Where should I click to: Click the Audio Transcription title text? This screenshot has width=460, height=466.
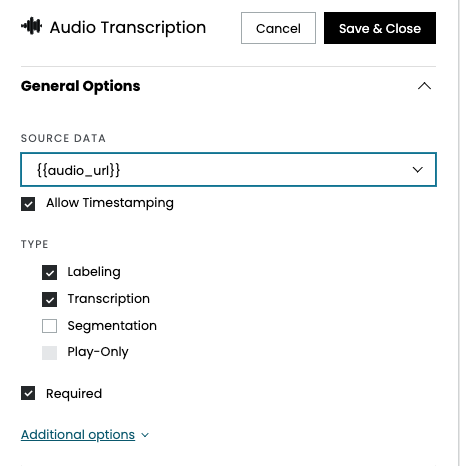click(x=128, y=27)
